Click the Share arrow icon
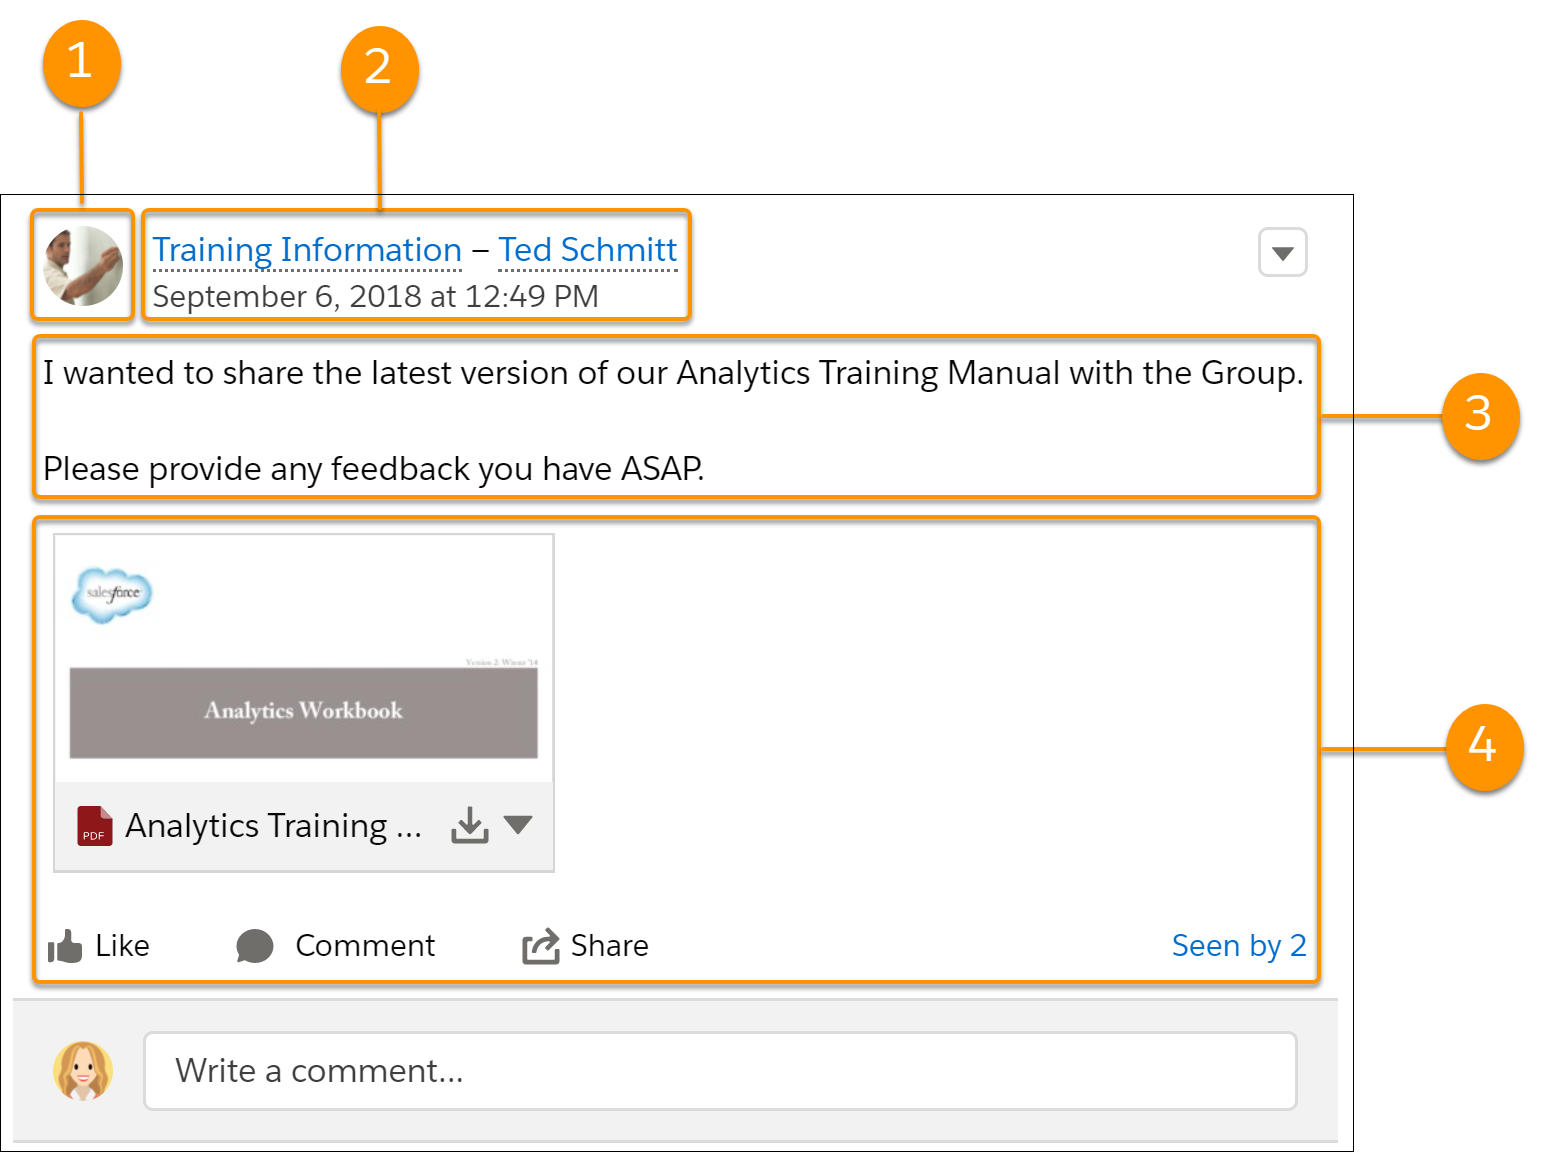This screenshot has width=1545, height=1153. tap(541, 946)
